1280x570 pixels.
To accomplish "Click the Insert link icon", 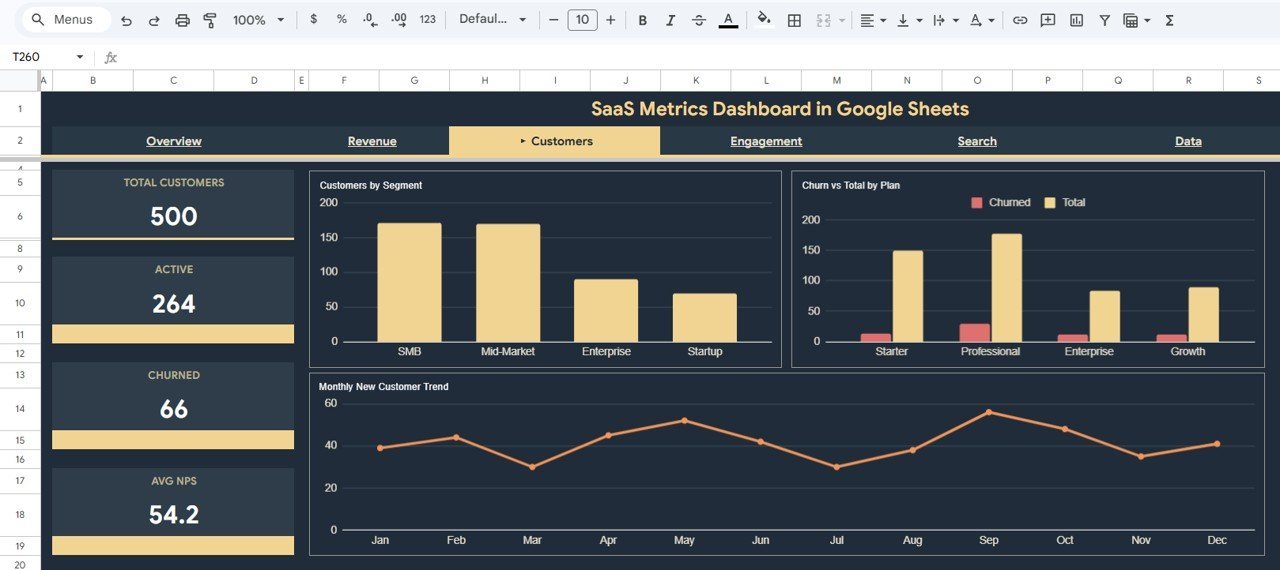I will 1020,20.
